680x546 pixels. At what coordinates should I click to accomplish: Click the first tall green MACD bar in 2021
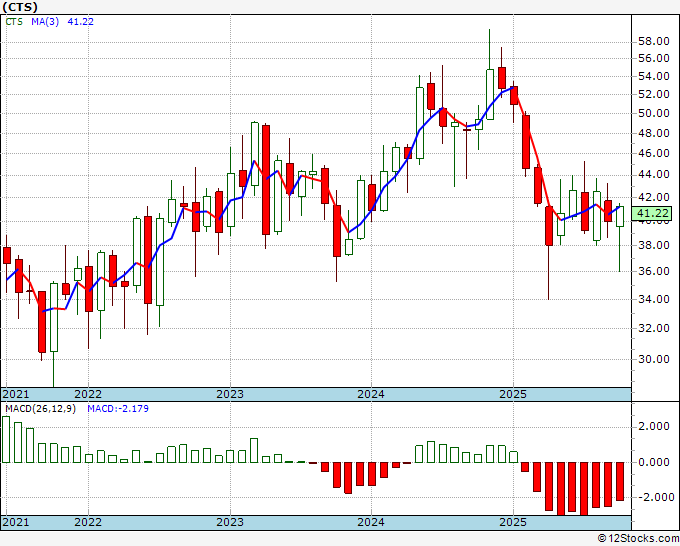6,439
